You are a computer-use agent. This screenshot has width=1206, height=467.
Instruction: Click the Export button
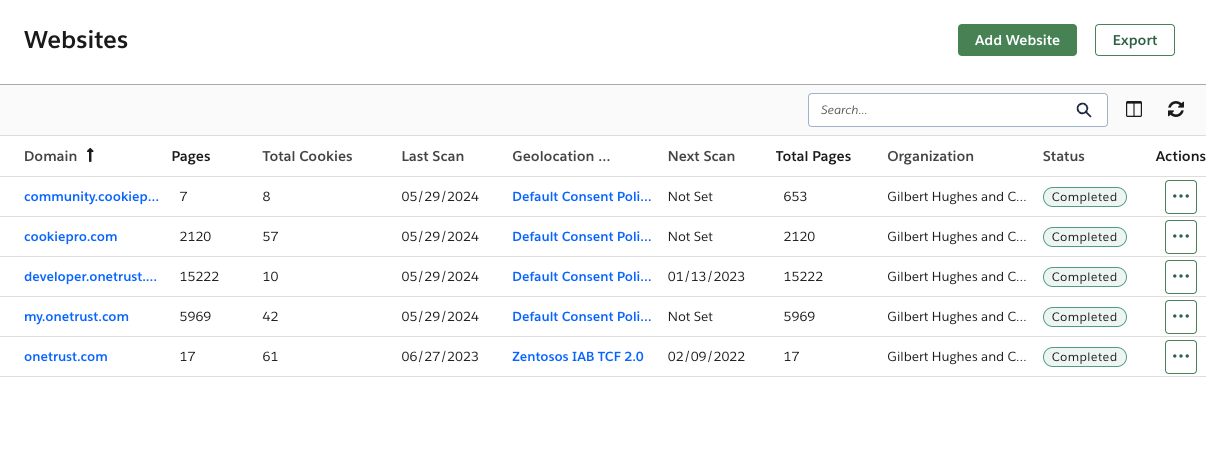[x=1134, y=40]
